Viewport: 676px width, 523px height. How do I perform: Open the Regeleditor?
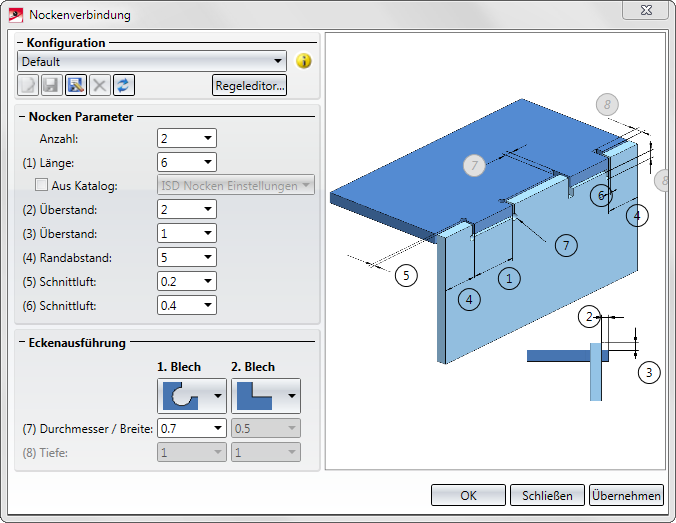click(249, 85)
